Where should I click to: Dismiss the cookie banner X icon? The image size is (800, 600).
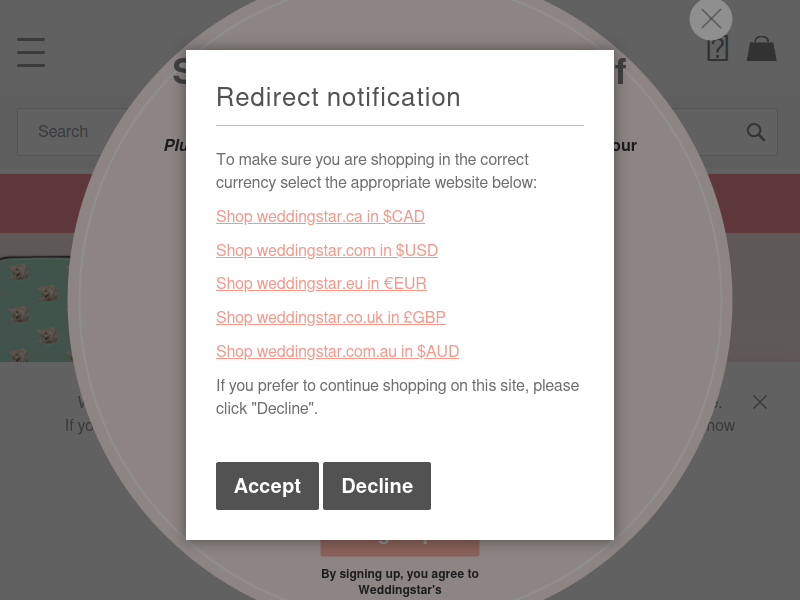(760, 402)
